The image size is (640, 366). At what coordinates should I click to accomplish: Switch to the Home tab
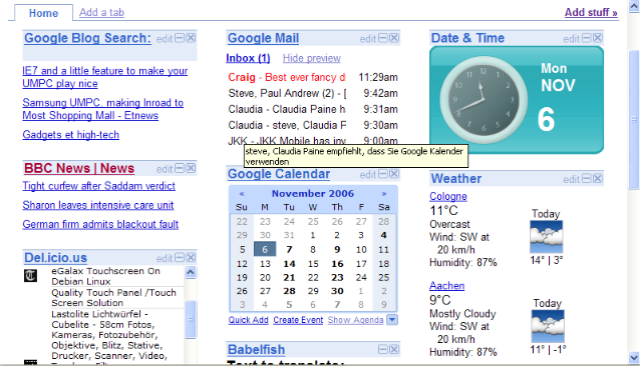(x=43, y=13)
